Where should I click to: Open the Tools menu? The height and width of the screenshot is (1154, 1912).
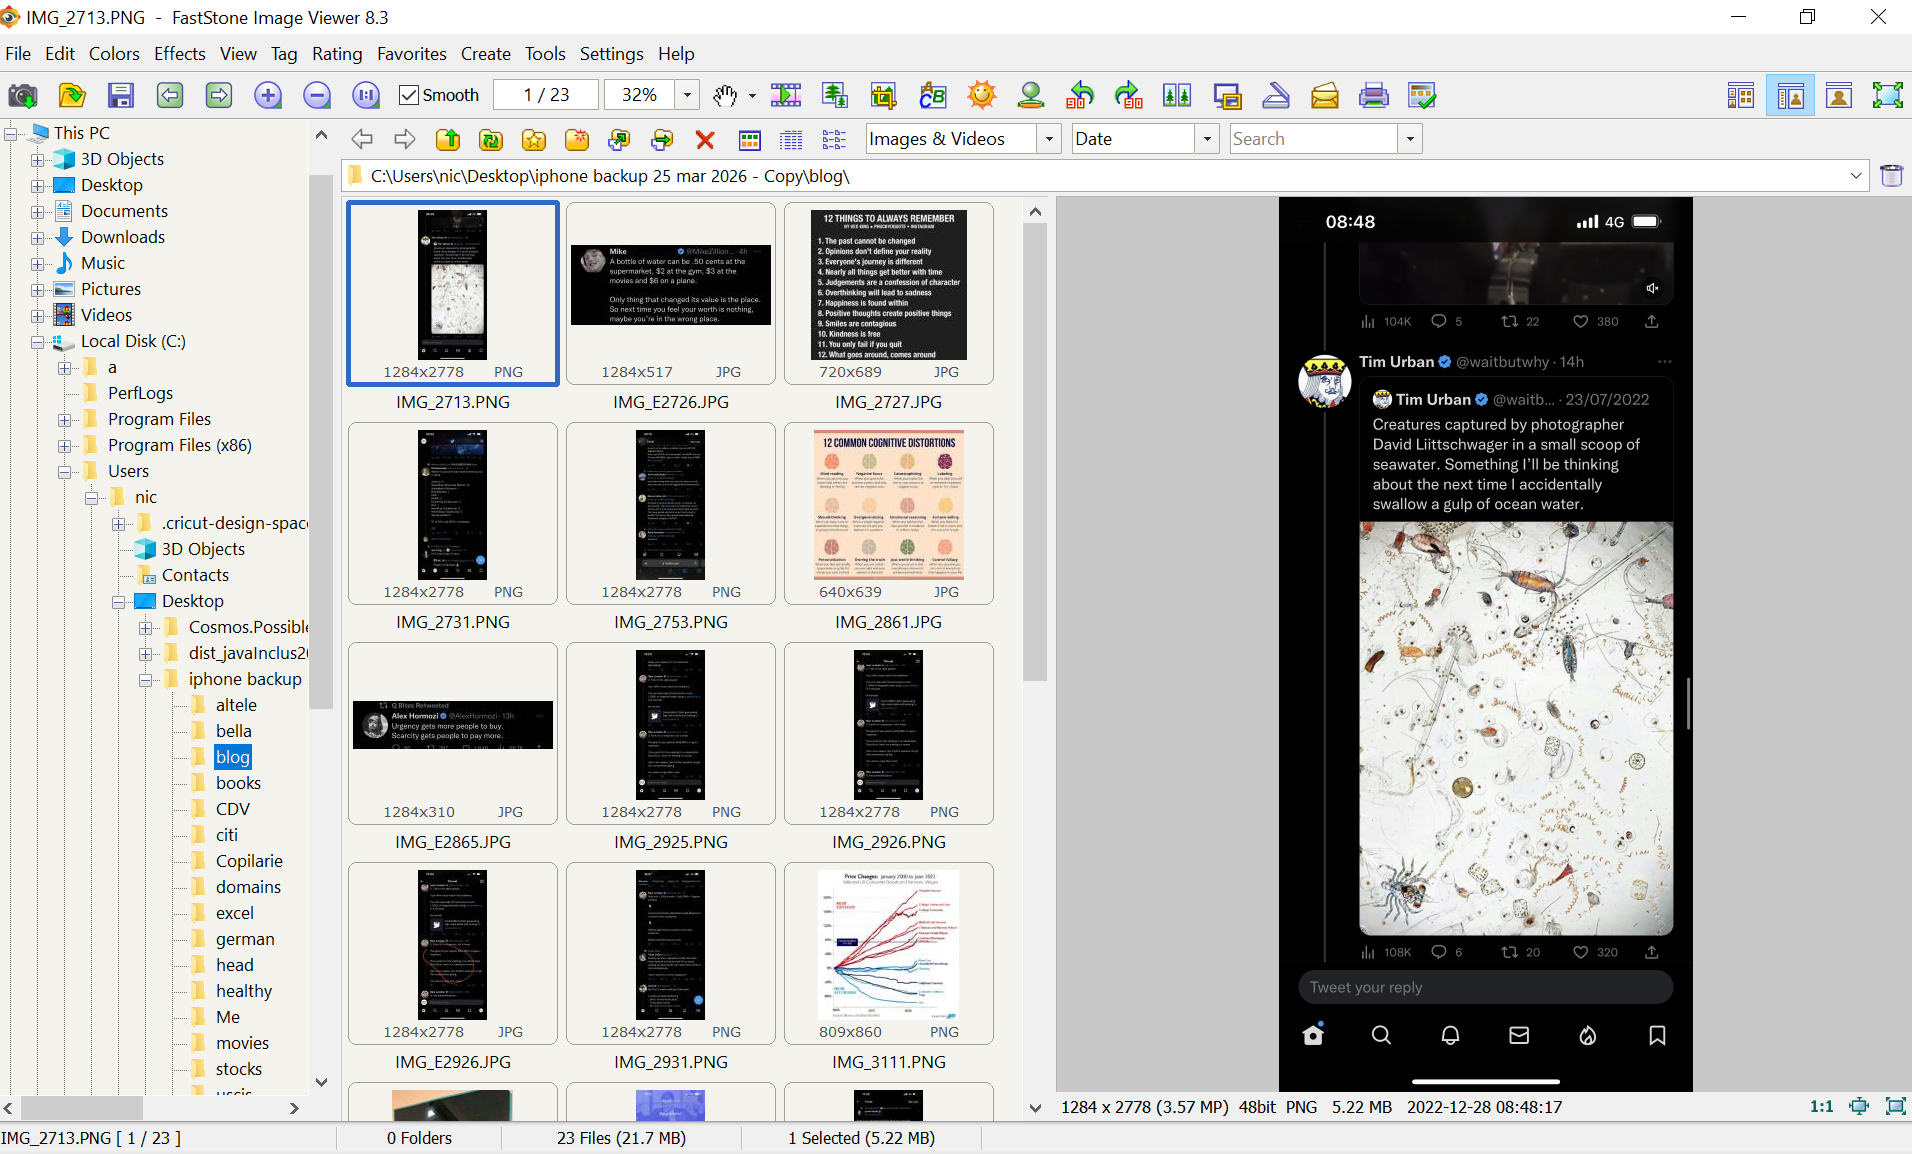(545, 54)
